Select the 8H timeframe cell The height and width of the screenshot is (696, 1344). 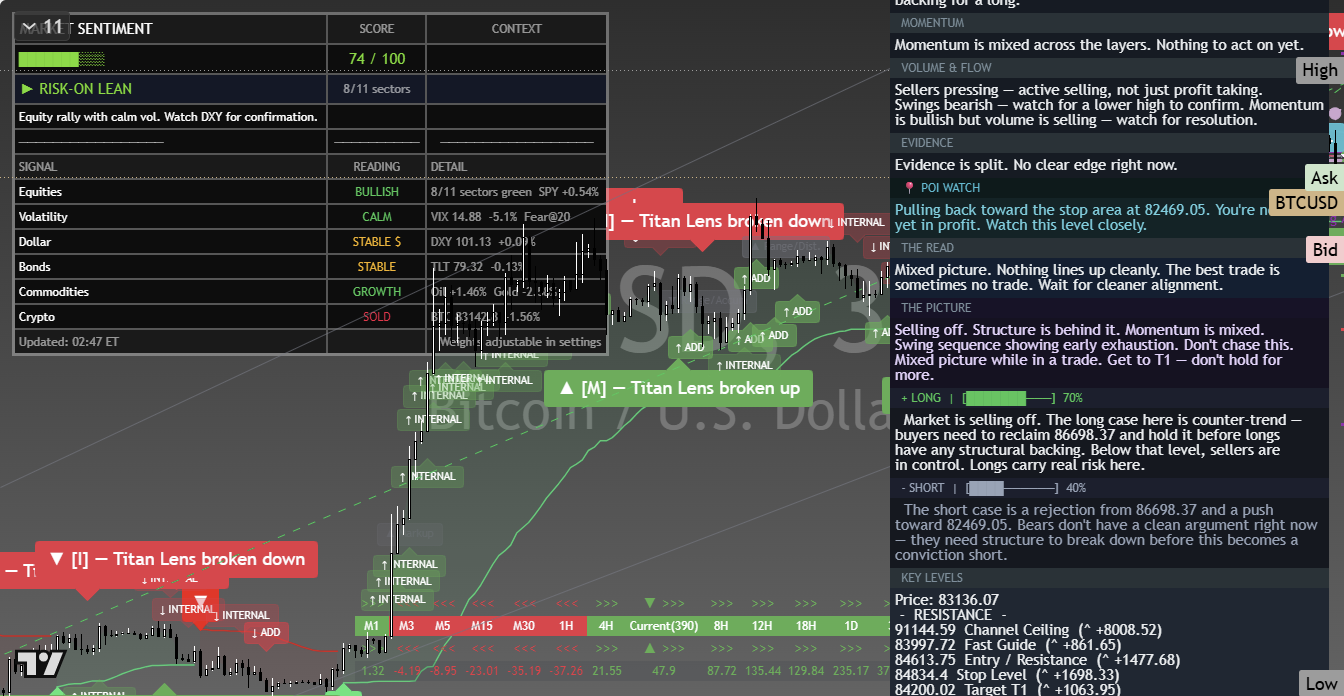click(721, 626)
